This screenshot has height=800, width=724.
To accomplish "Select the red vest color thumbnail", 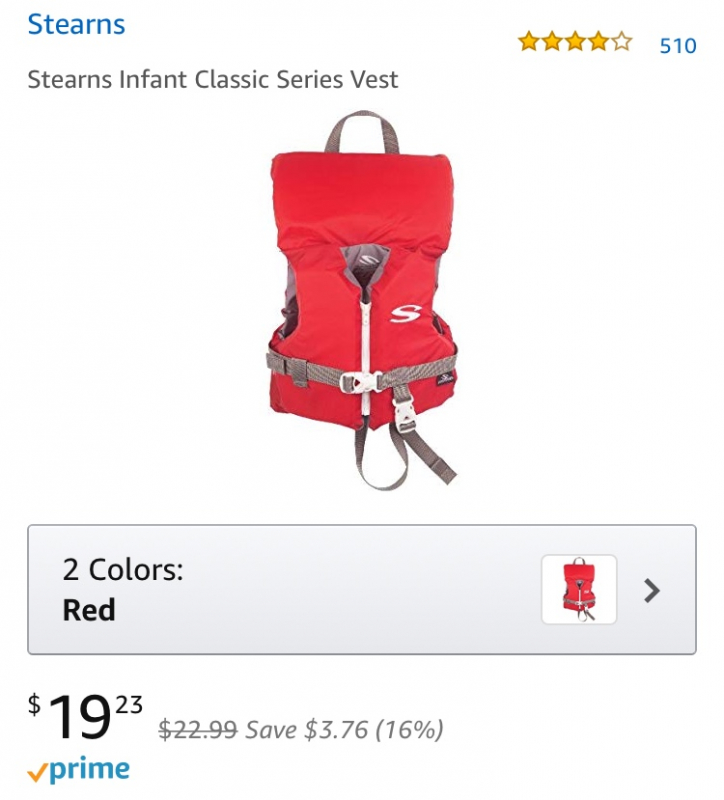I will point(579,589).
